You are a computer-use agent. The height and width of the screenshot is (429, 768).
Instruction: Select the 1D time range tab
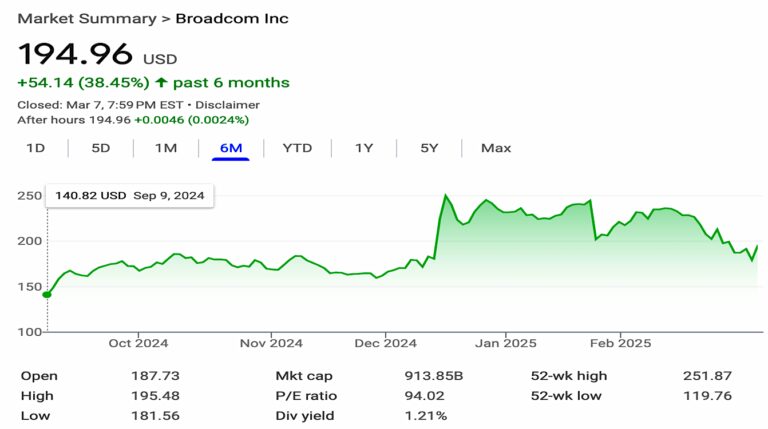coord(35,148)
